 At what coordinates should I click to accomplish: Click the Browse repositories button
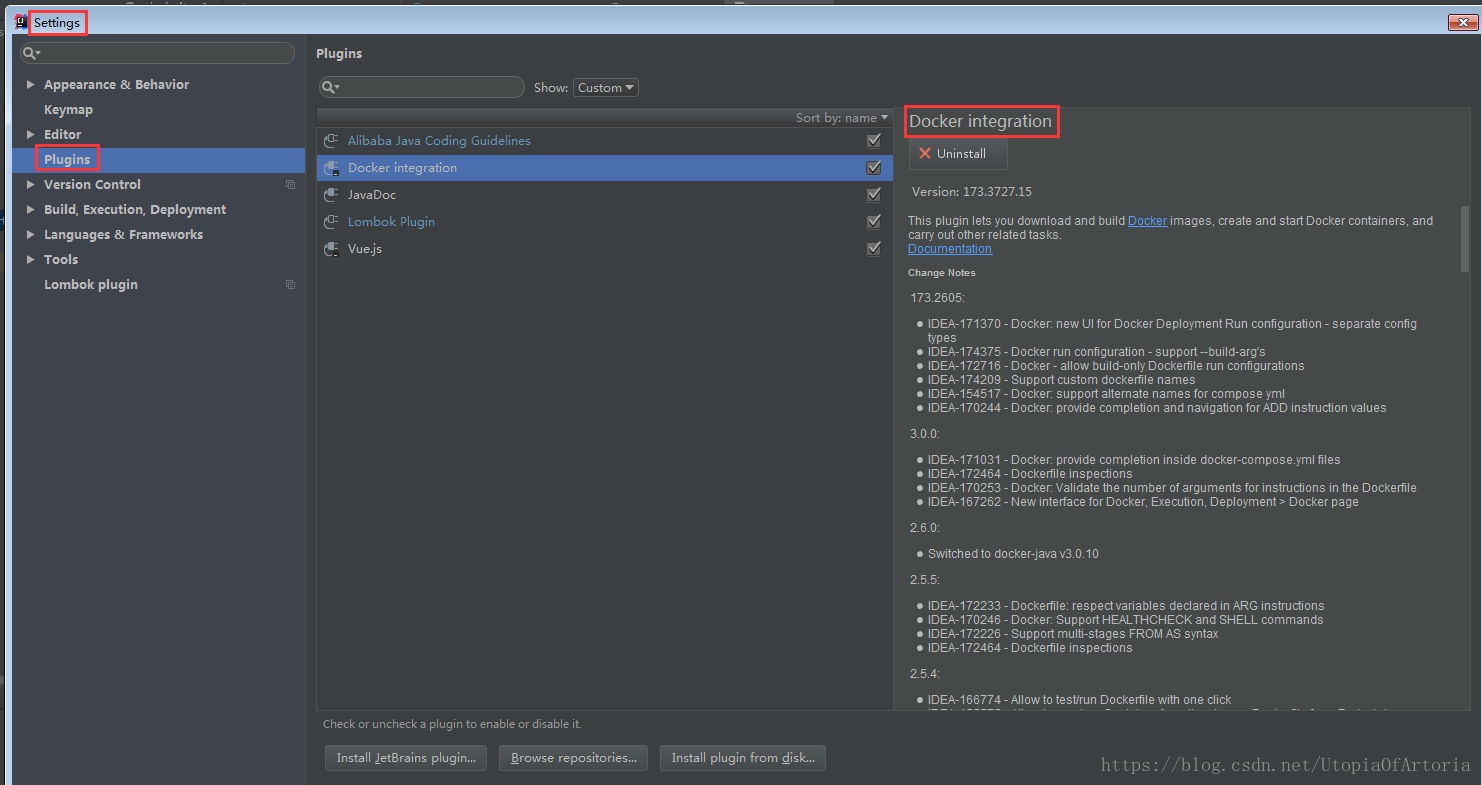point(574,758)
